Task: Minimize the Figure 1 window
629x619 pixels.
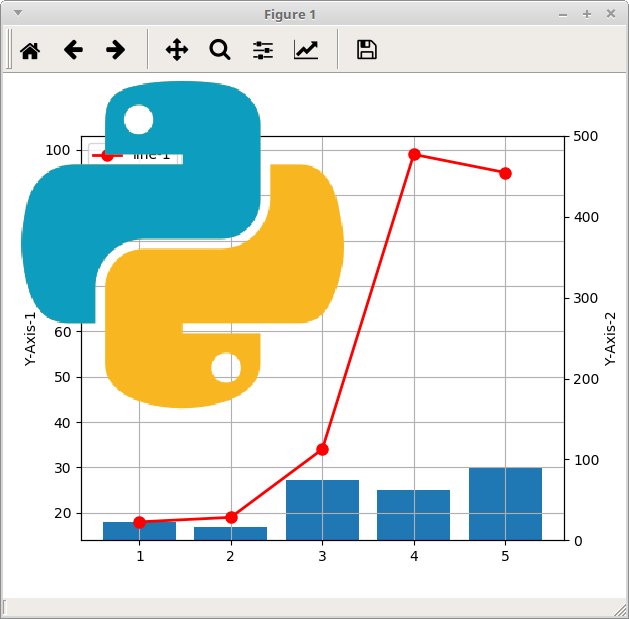Action: [x=563, y=15]
